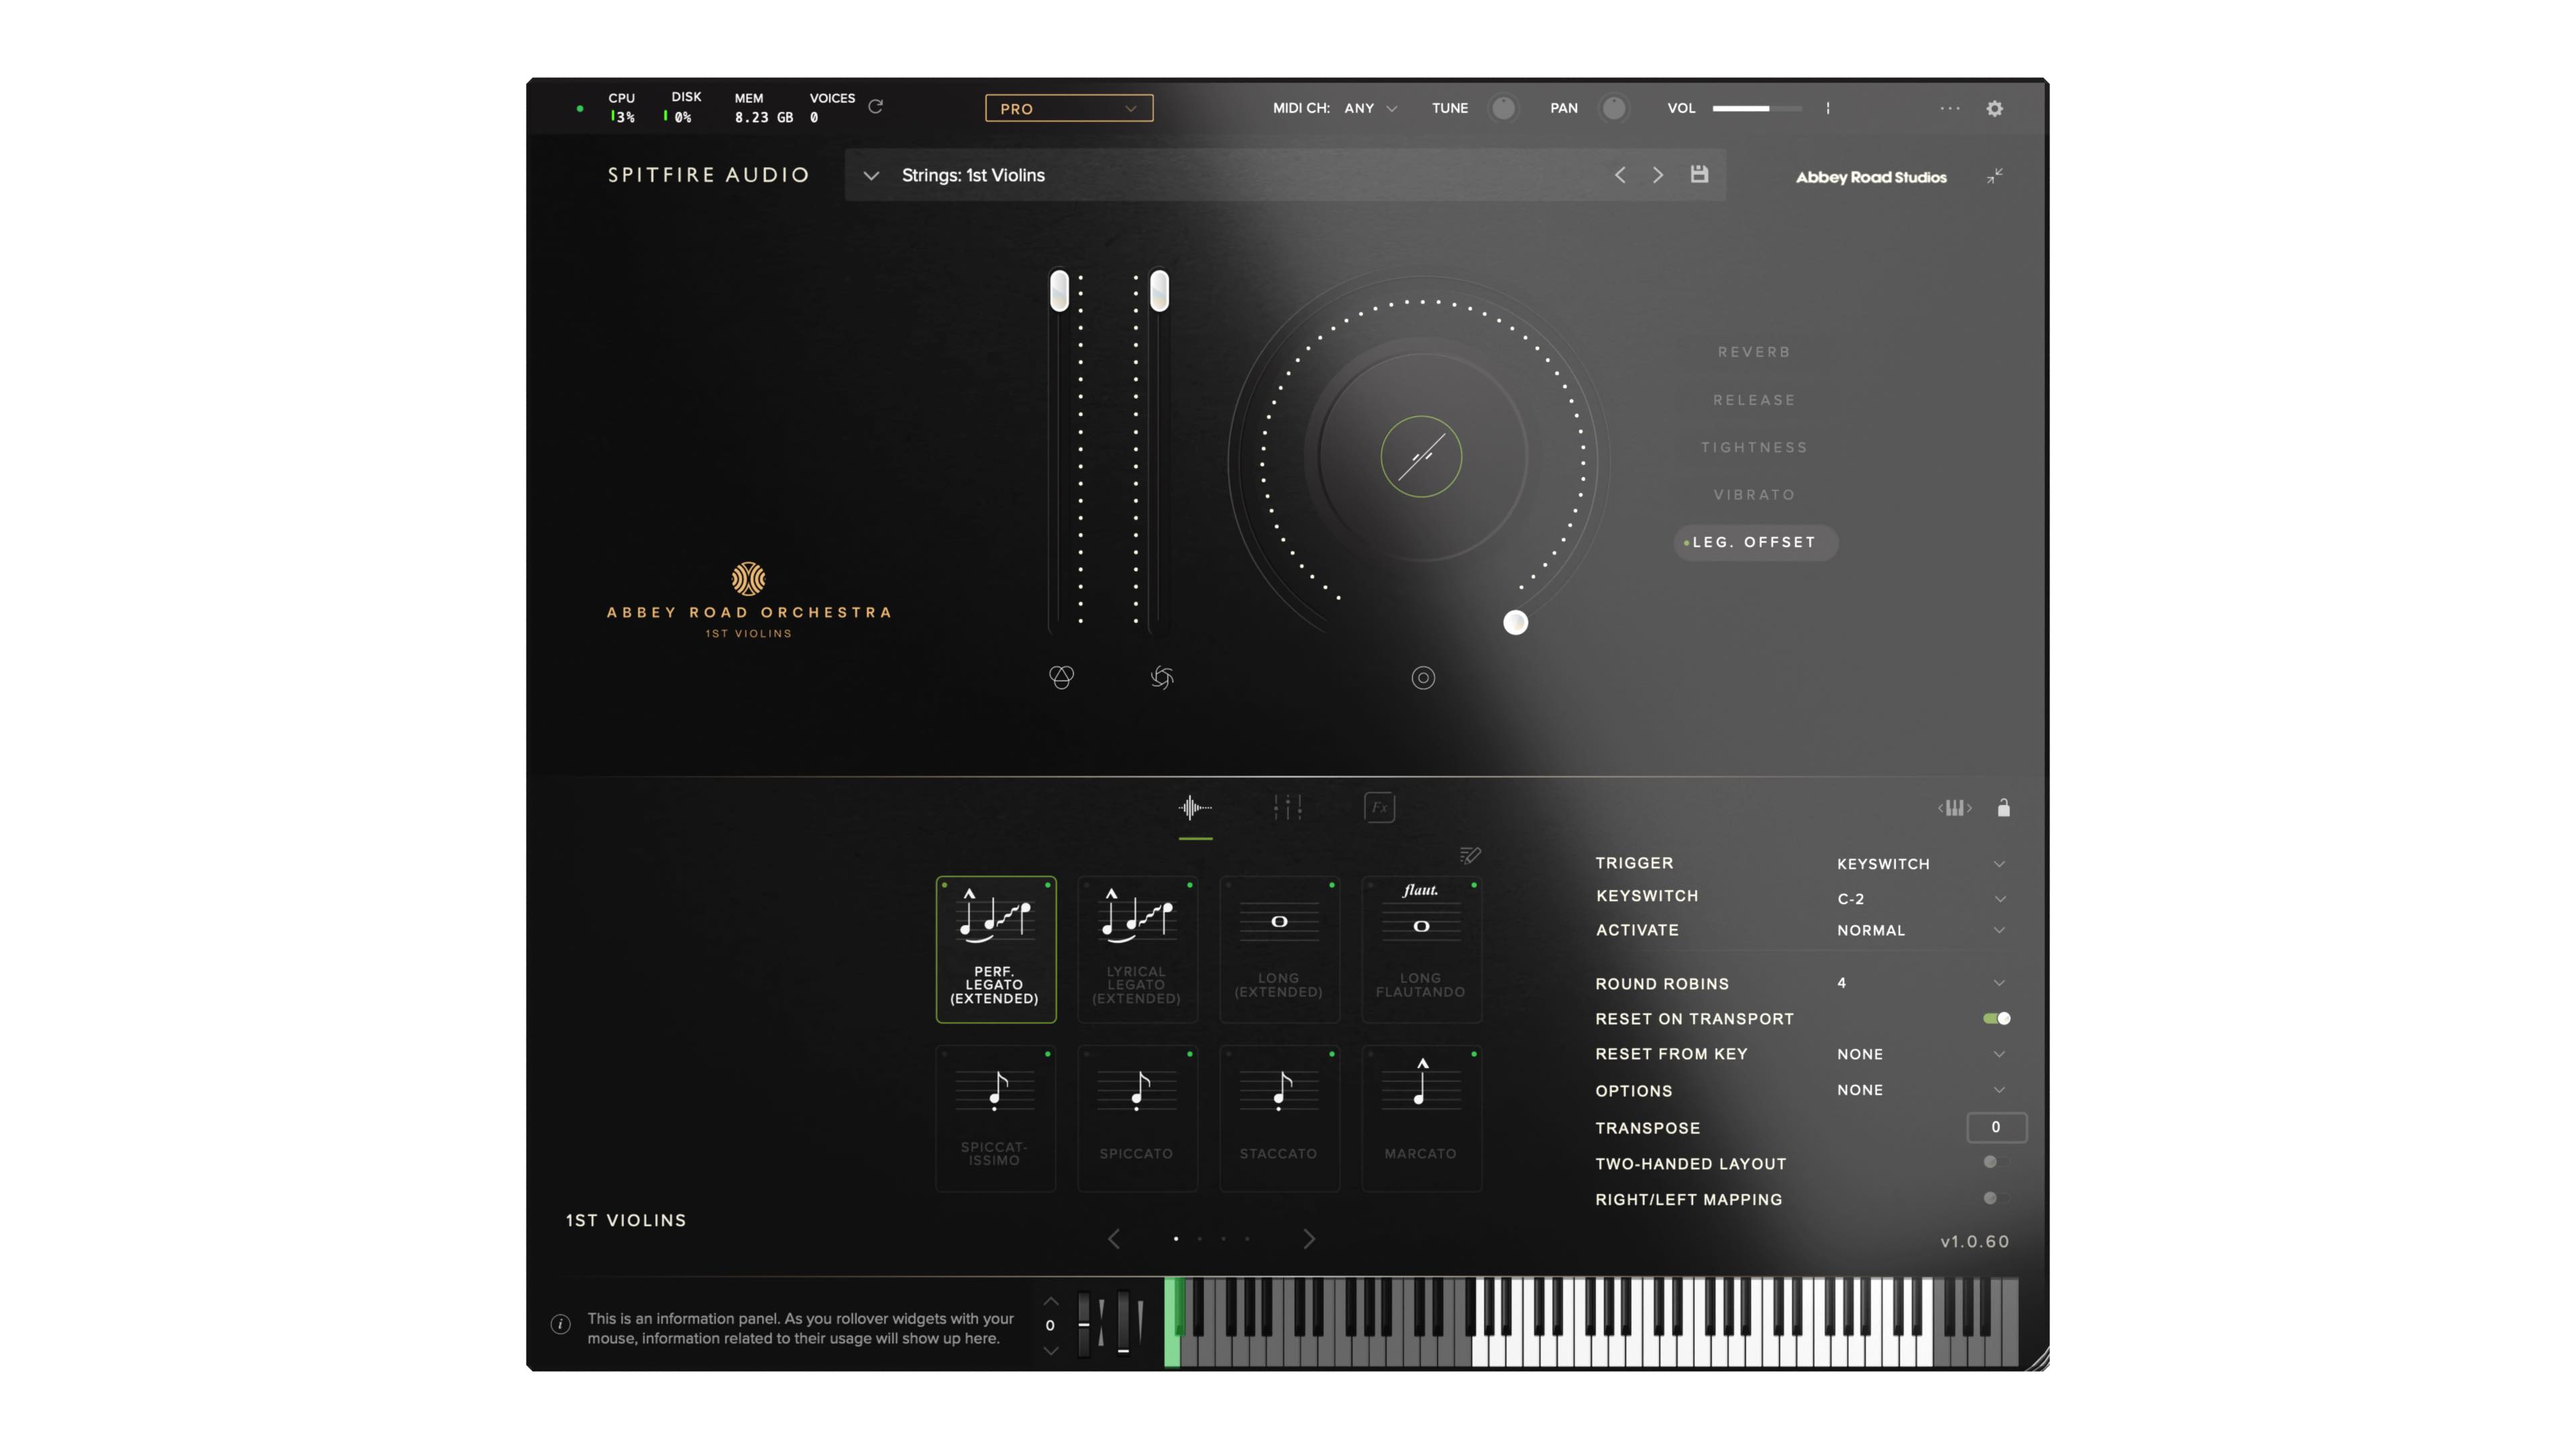Select Spiccatissimo technique
This screenshot has height=1449, width=2576.
click(995, 1118)
